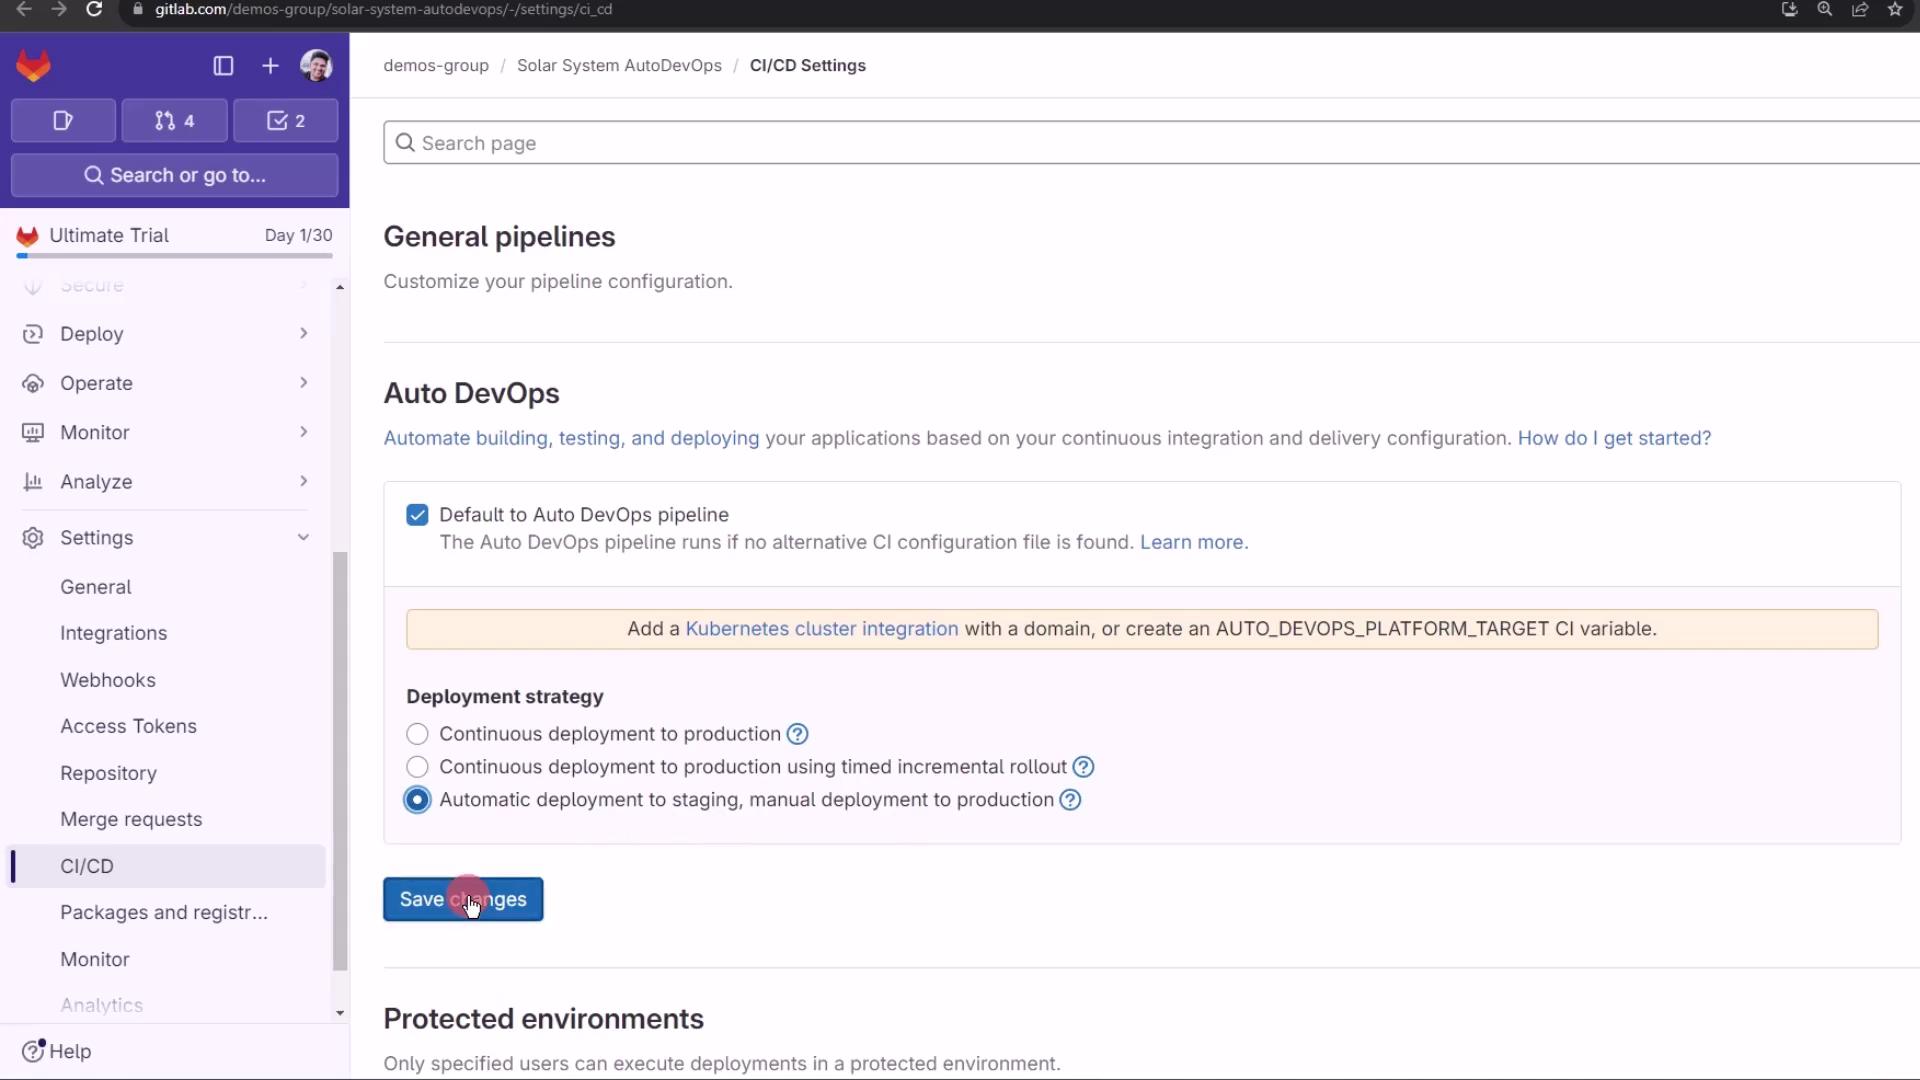Screen dimensions: 1920x1080
Task: Click the GitLab fox logo
Action: click(33, 66)
